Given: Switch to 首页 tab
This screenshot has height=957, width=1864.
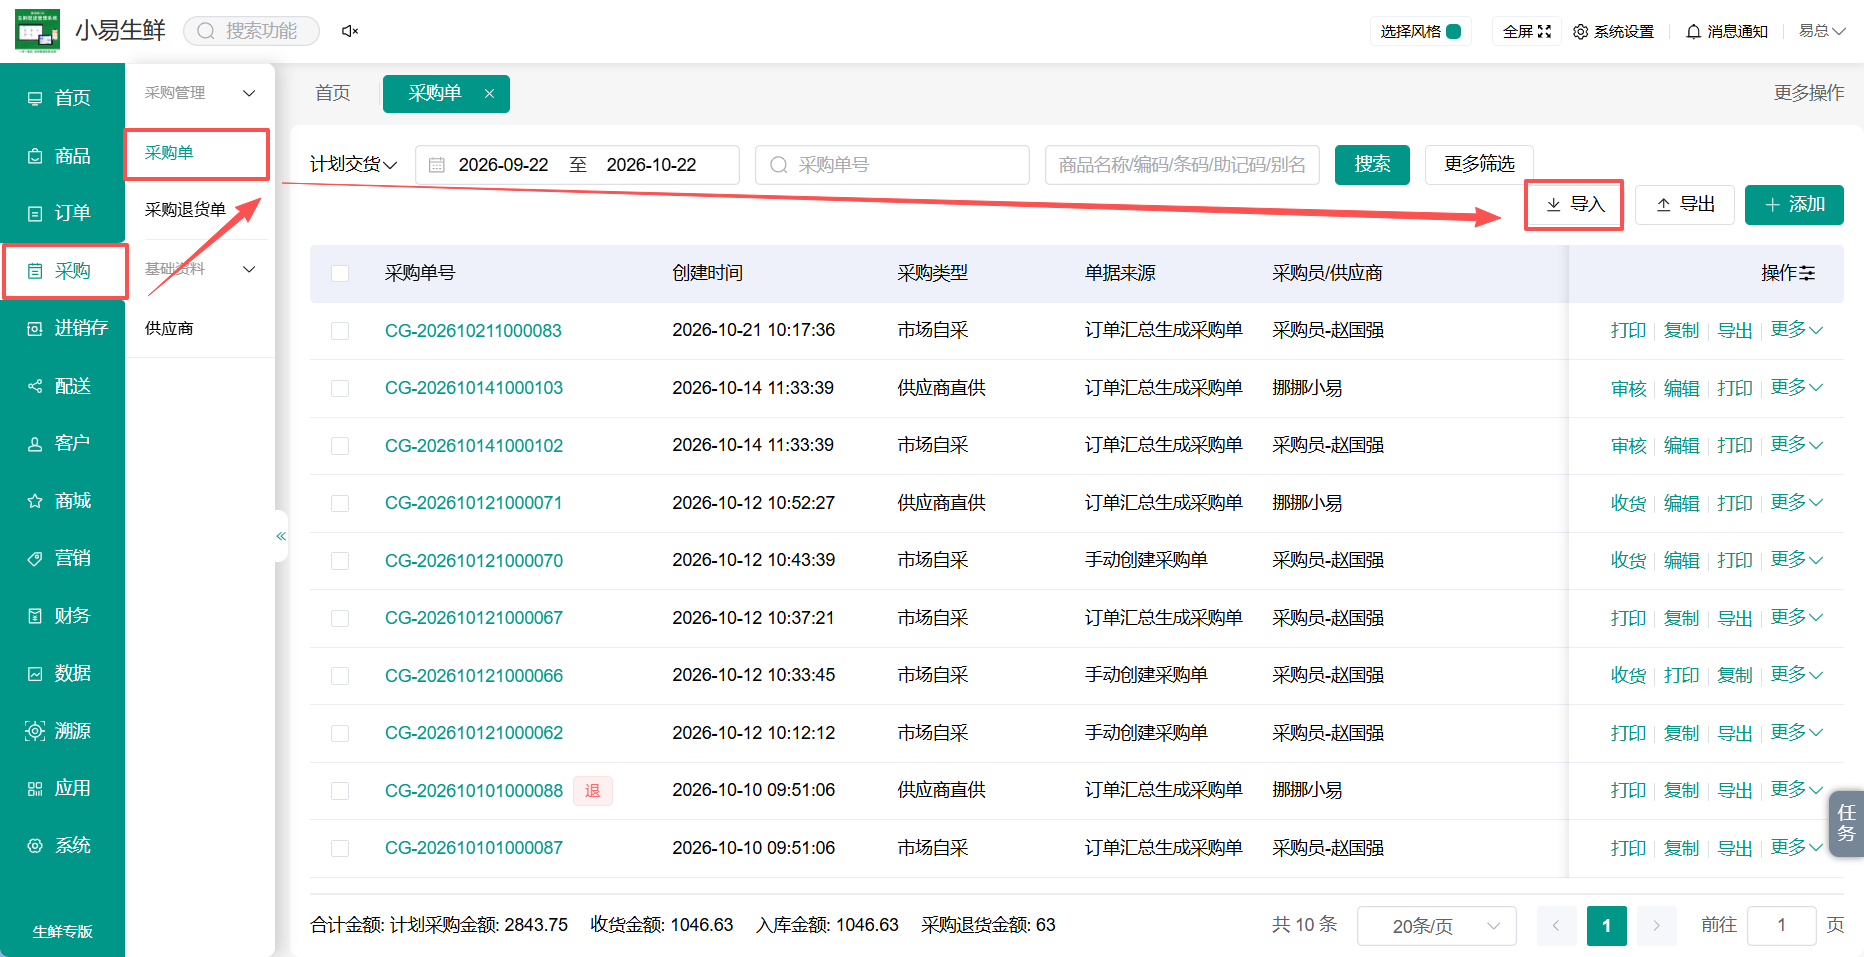Looking at the screenshot, I should [x=333, y=93].
